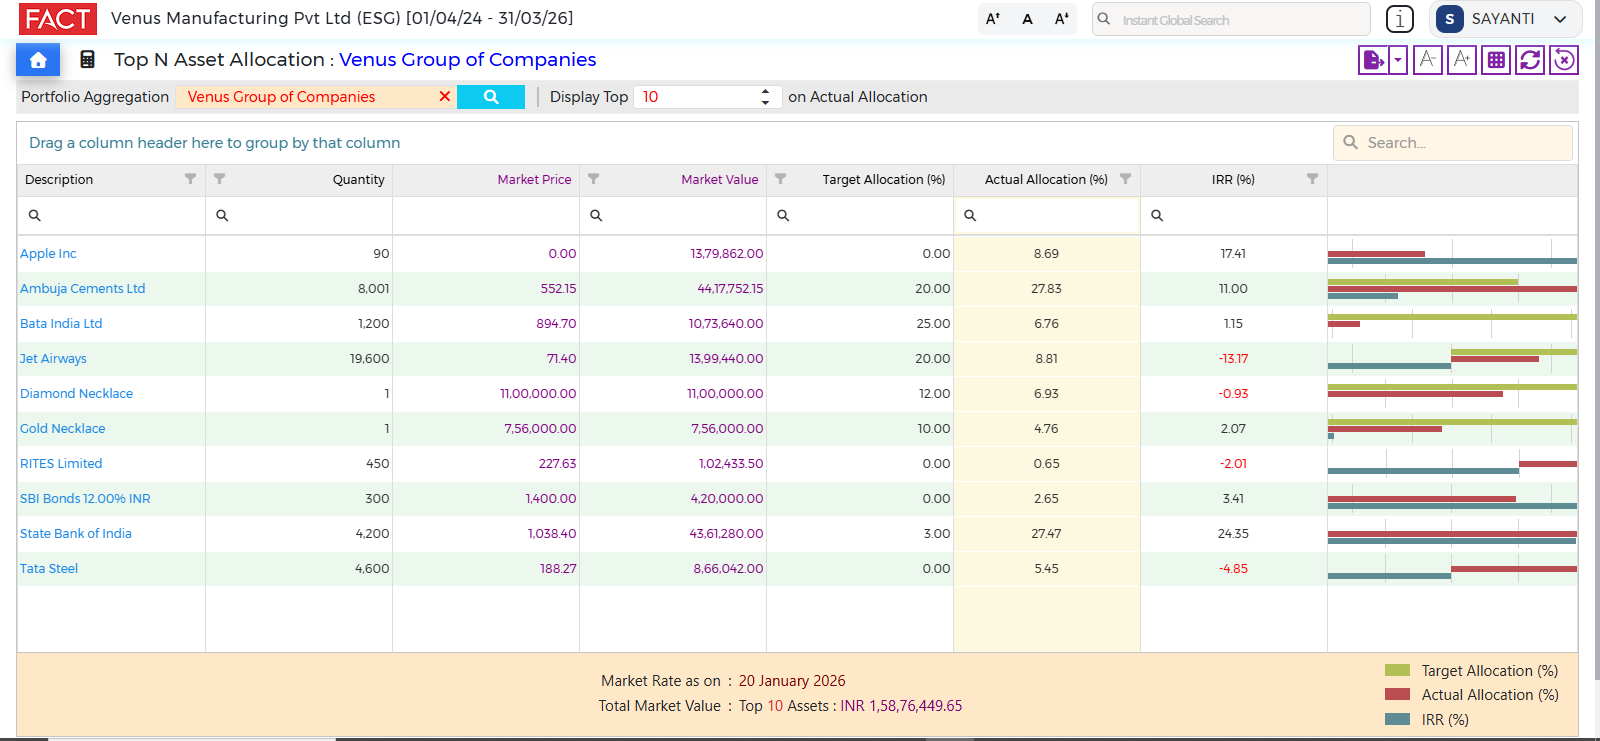
Task: Open the column chooser grid icon
Action: point(1496,60)
